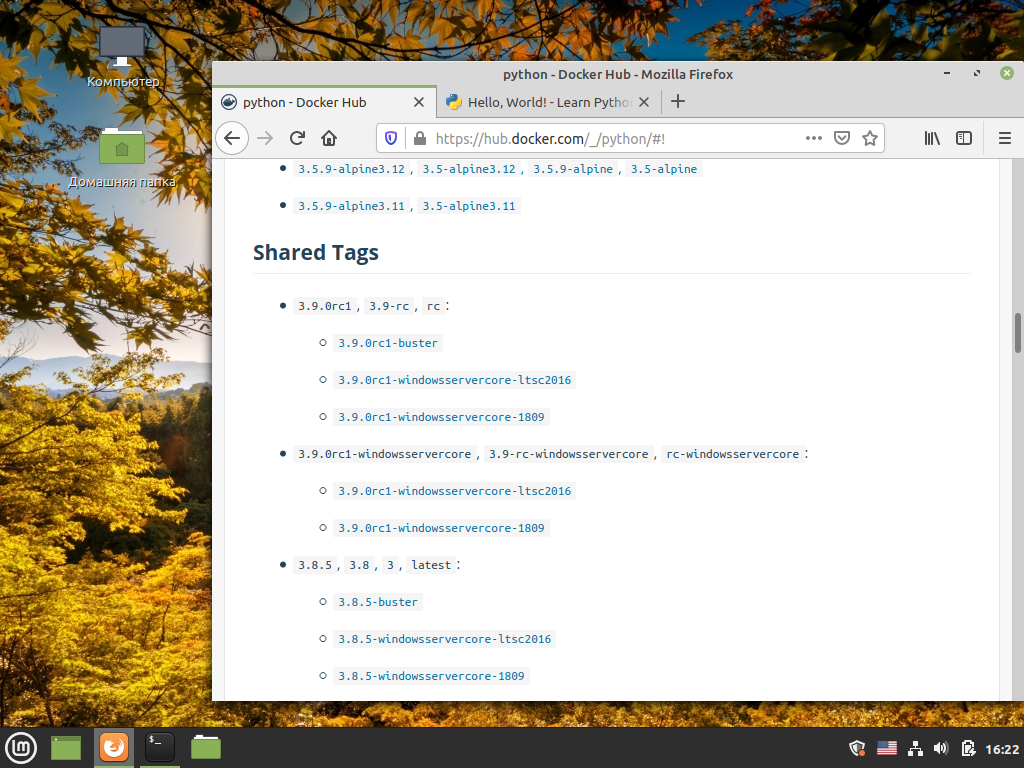Click the 3.8.5 shared tag text
Image resolution: width=1024 pixels, height=768 pixels.
pyautogui.click(x=315, y=566)
